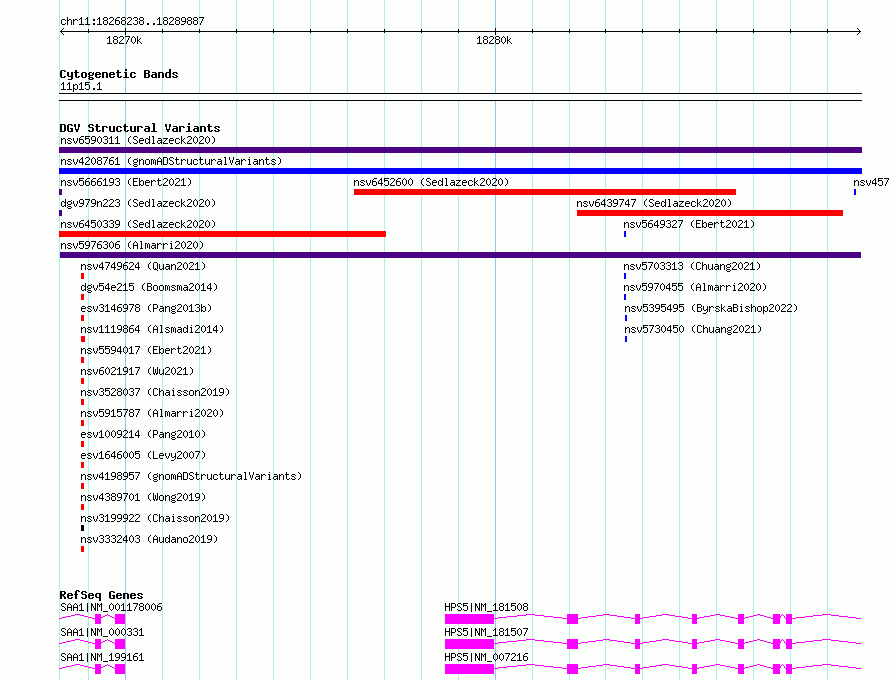Click the RefSeq Genes track title

click(101, 595)
